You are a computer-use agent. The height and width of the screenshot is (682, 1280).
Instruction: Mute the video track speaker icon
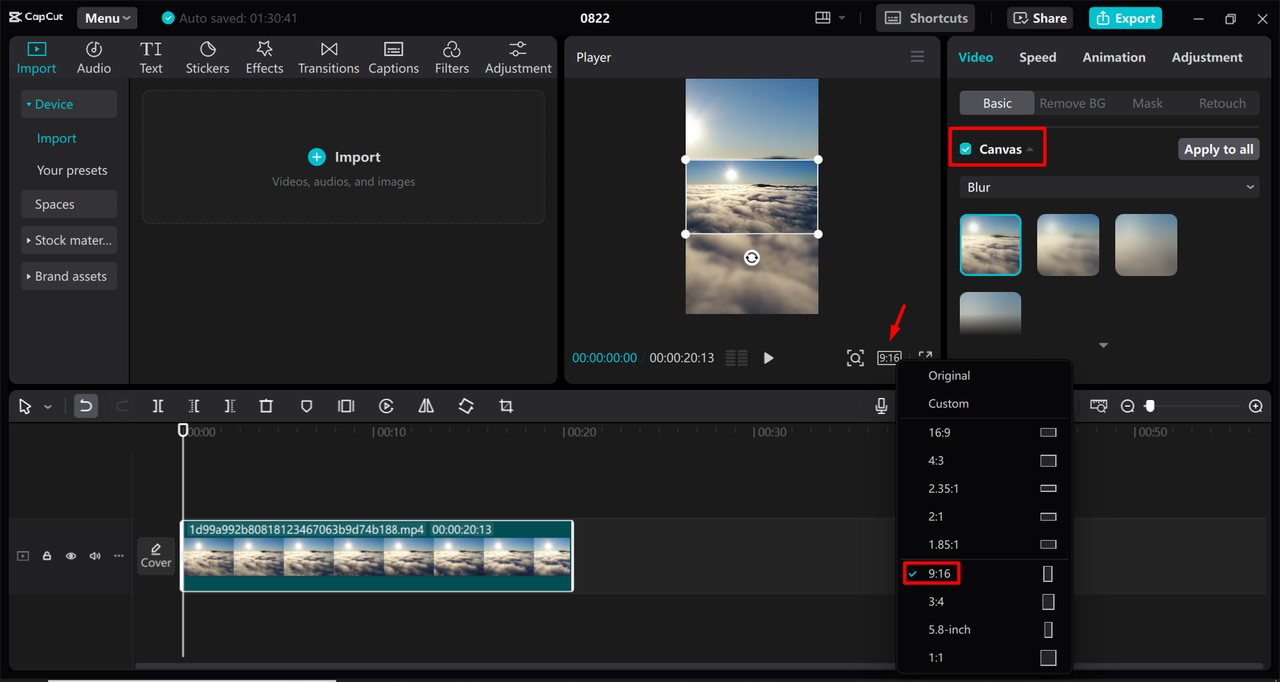[95, 556]
